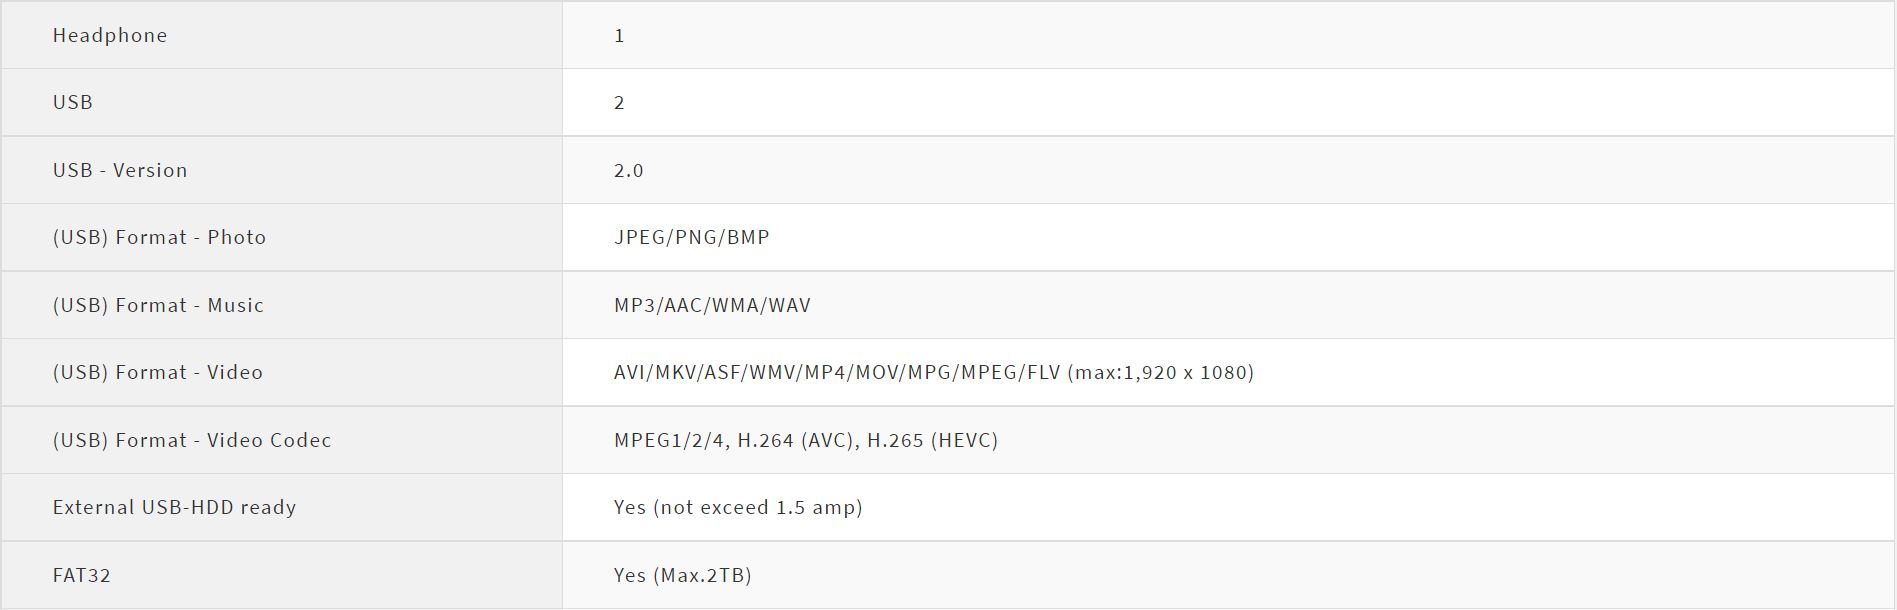Click the "Yes (not exceed 1.5 amp)" value
The width and height of the screenshot is (1897, 610).
pos(738,507)
